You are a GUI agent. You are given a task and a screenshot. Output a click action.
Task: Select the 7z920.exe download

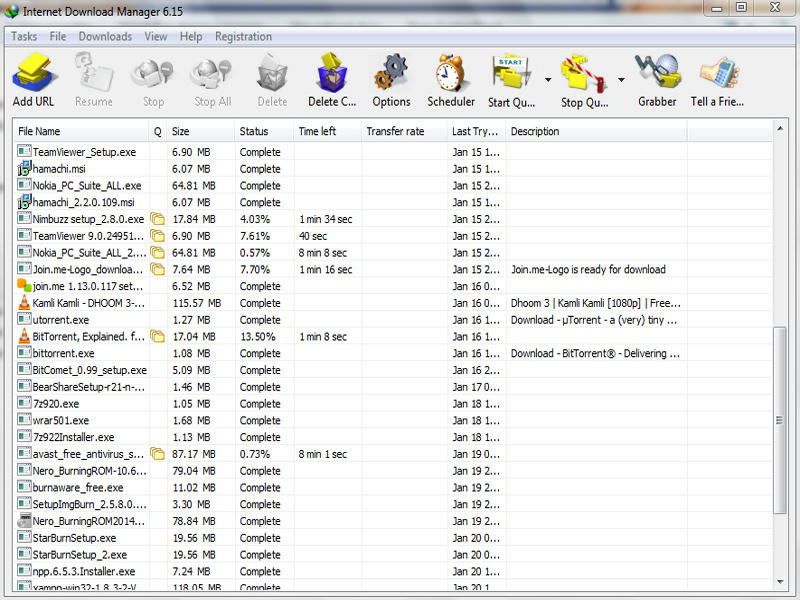[393, 404]
